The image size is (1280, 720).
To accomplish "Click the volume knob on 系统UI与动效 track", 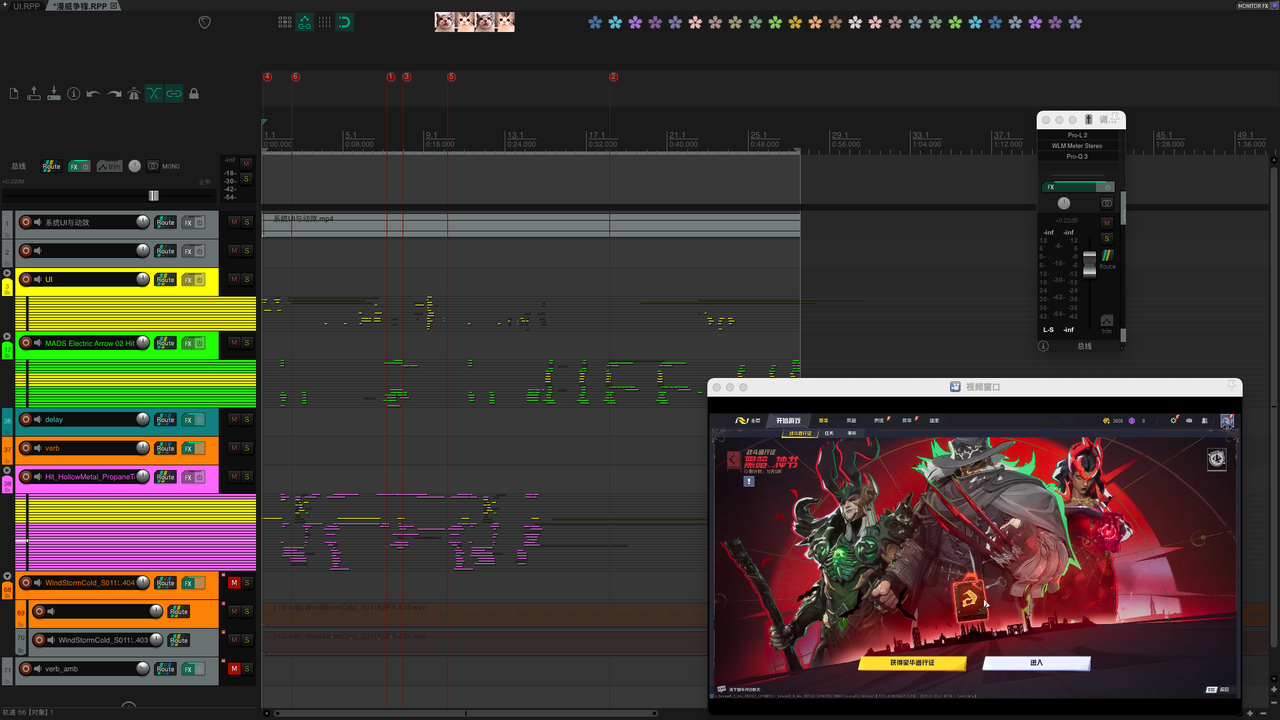I will point(142,222).
